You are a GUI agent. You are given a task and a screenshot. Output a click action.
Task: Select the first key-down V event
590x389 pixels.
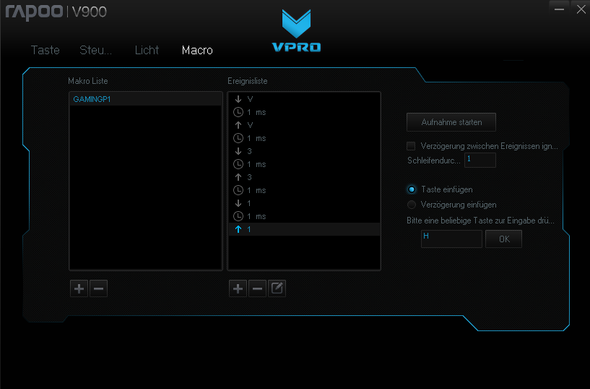[x=304, y=99]
